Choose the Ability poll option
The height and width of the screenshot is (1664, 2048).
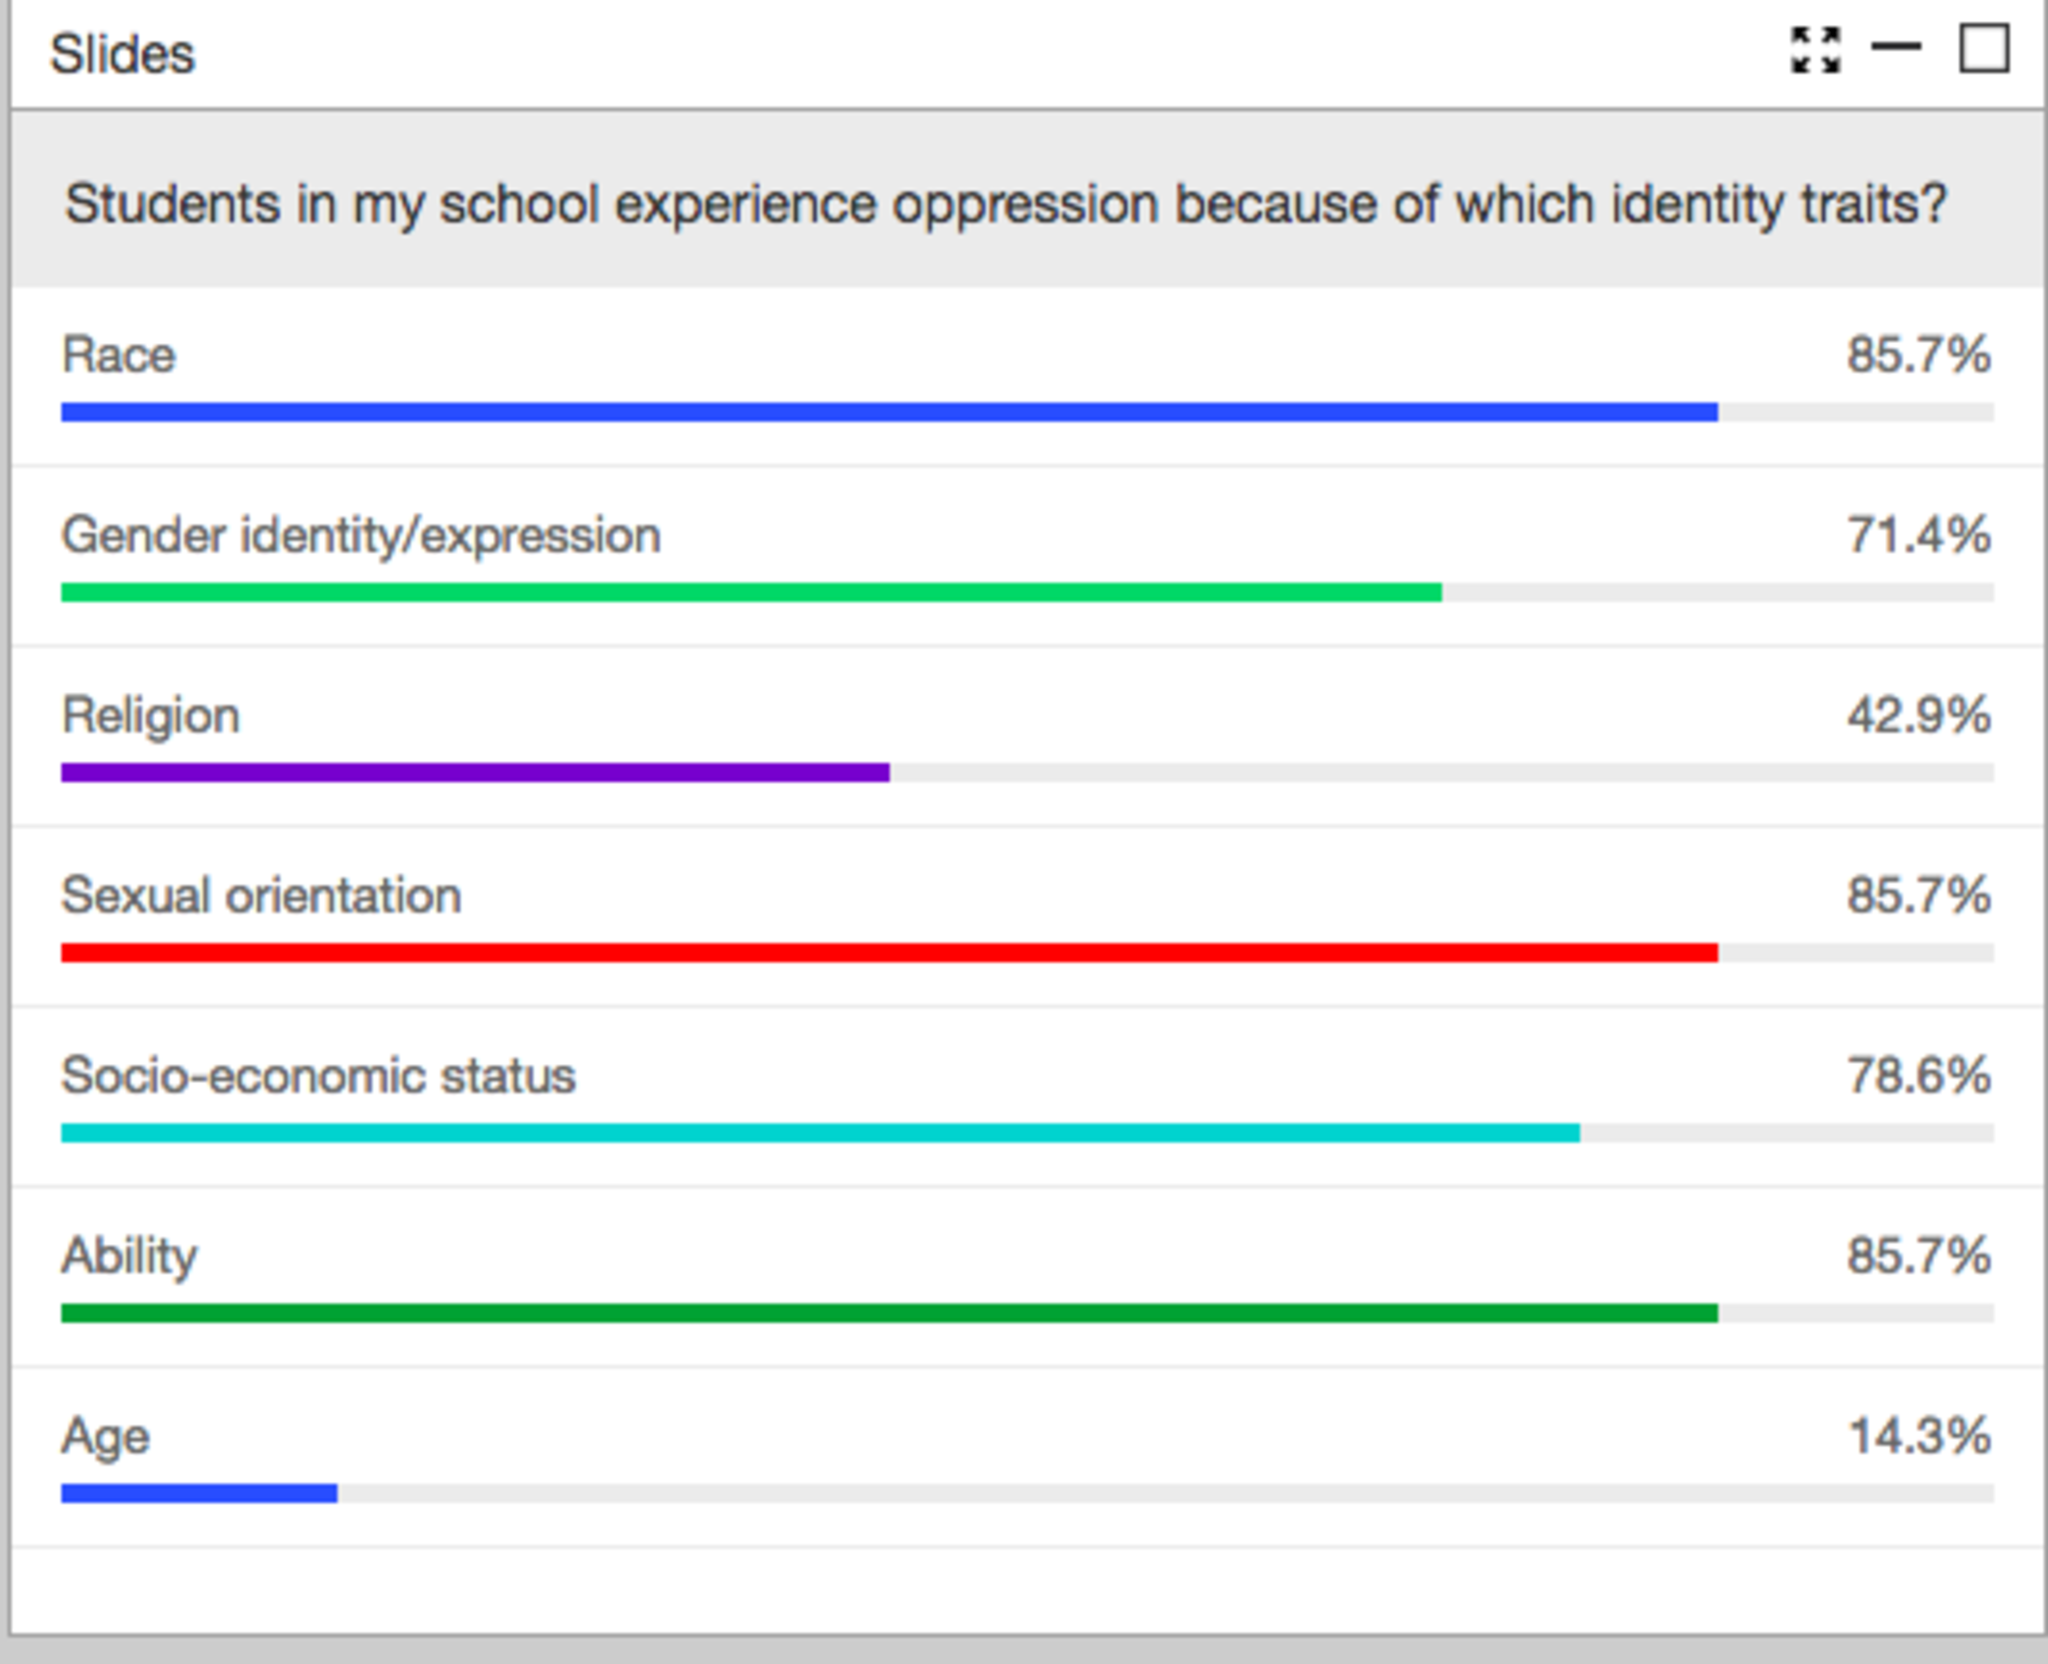coord(129,1255)
